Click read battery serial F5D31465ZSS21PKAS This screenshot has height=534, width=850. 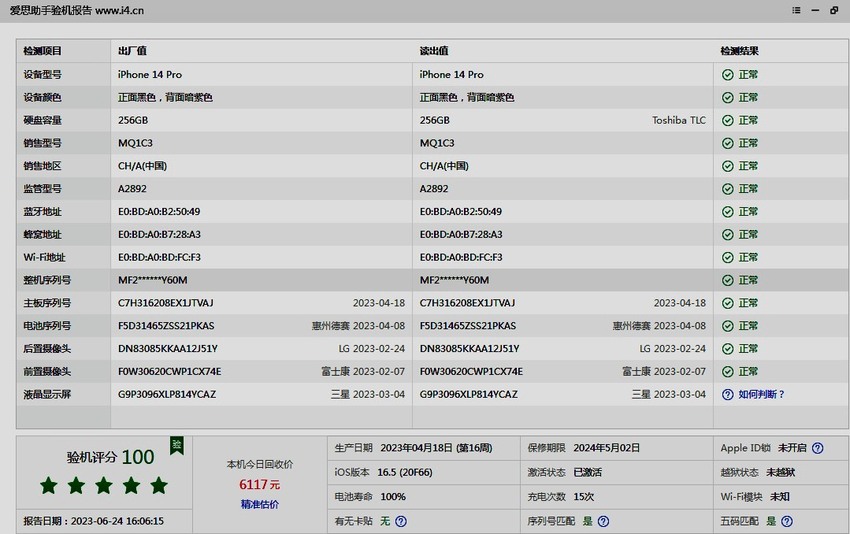click(x=468, y=326)
